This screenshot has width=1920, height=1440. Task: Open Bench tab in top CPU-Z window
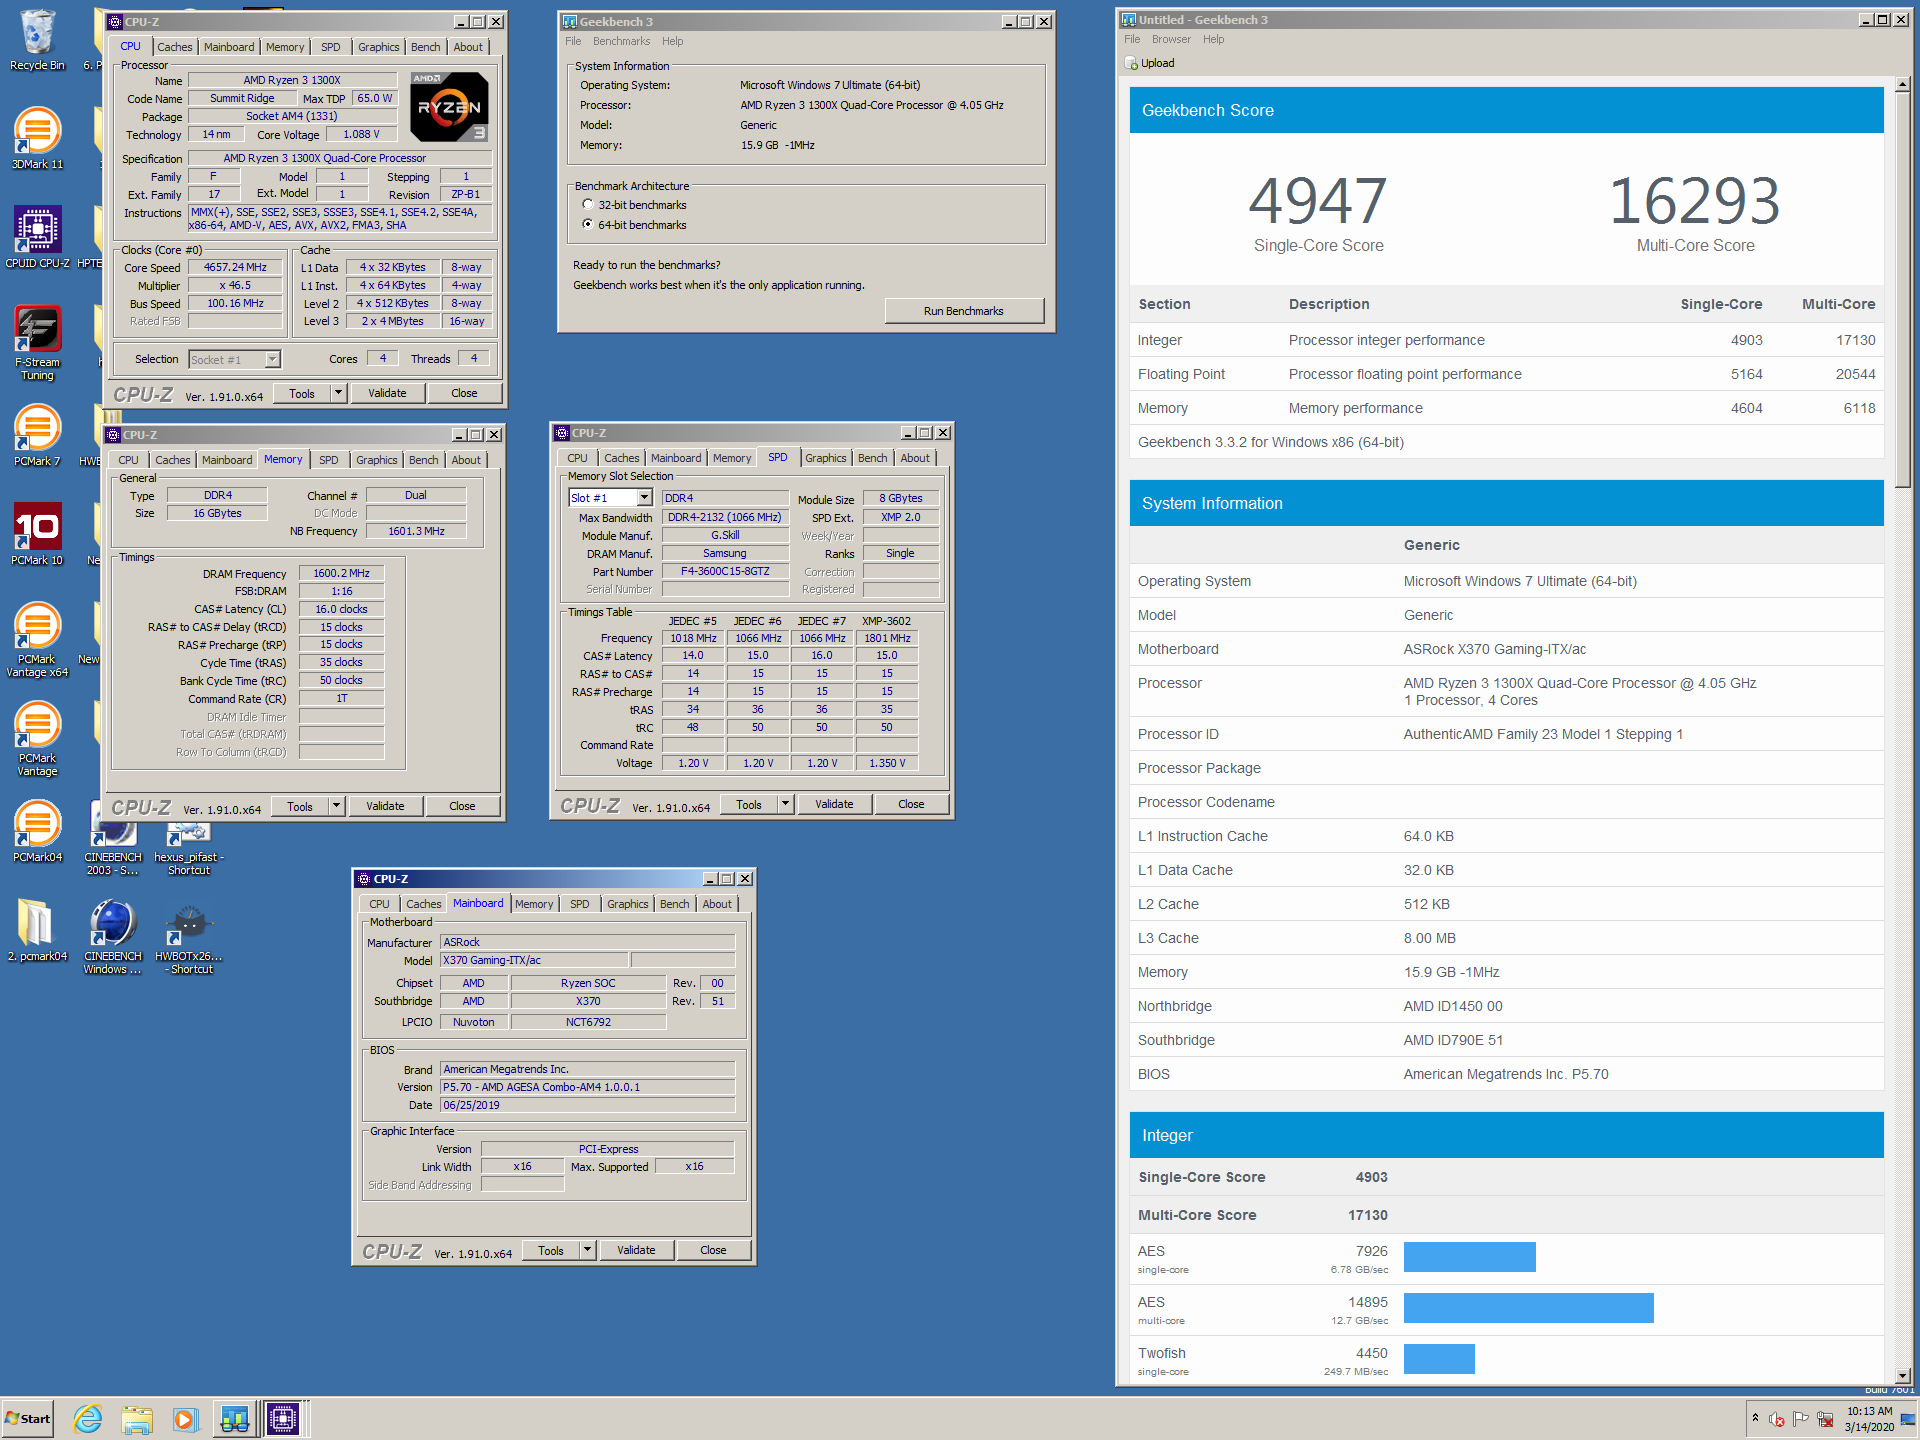coord(426,47)
